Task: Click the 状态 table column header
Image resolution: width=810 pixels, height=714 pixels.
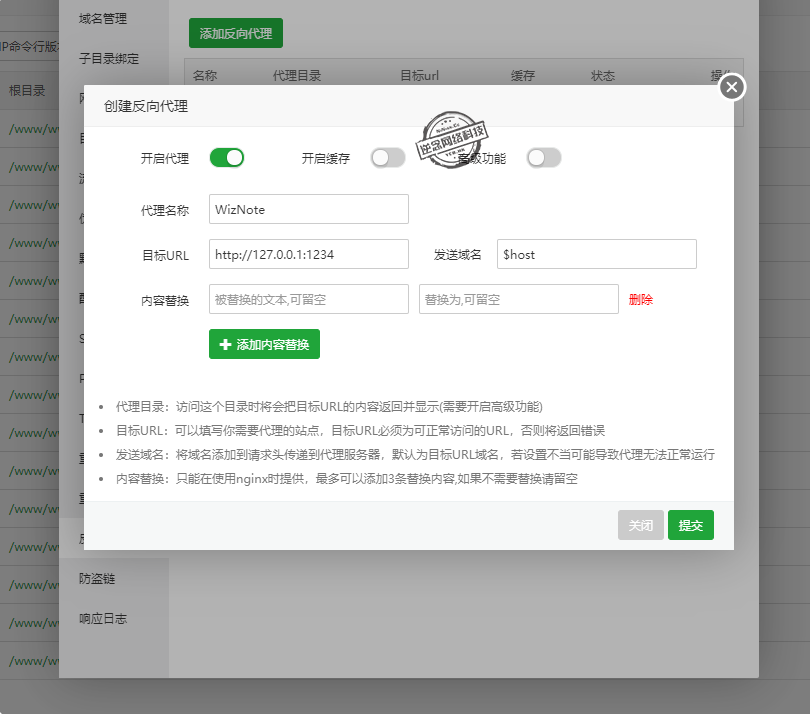Action: point(603,75)
